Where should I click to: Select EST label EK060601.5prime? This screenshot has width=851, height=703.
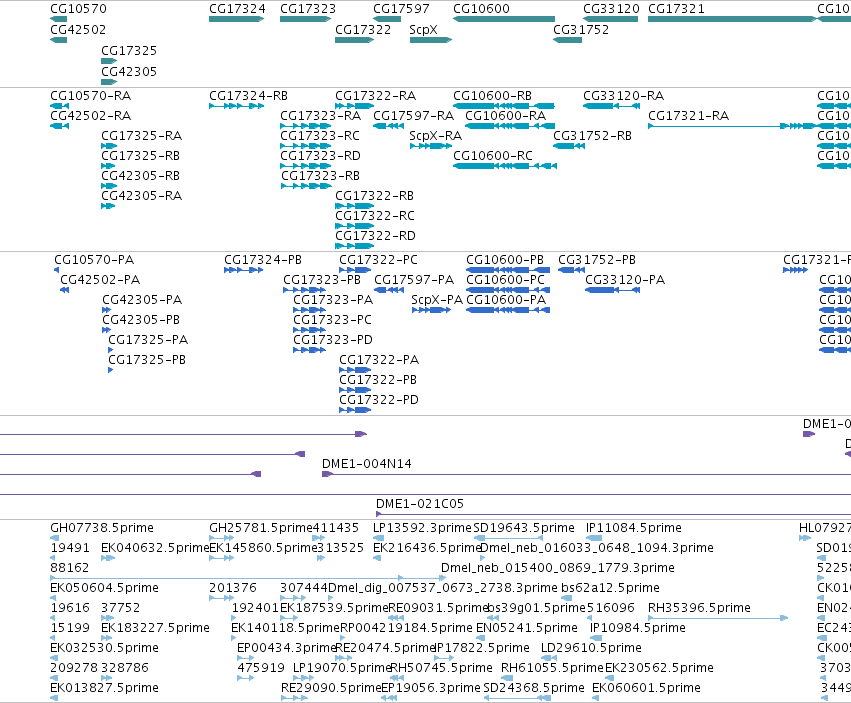(x=646, y=688)
